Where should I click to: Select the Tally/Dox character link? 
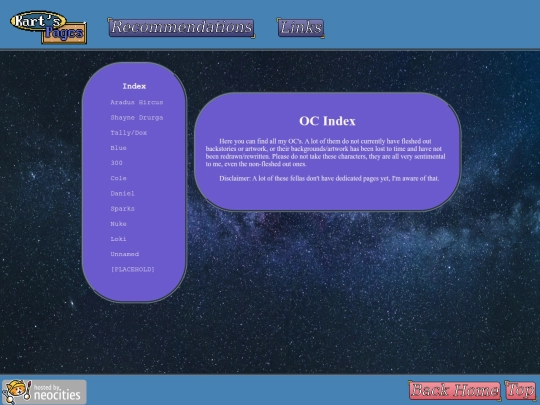(x=129, y=133)
